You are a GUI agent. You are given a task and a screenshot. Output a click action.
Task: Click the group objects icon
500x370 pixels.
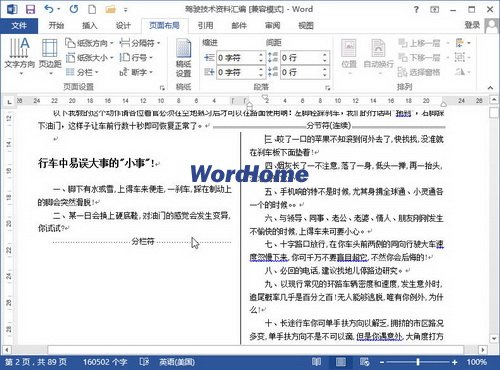460,57
